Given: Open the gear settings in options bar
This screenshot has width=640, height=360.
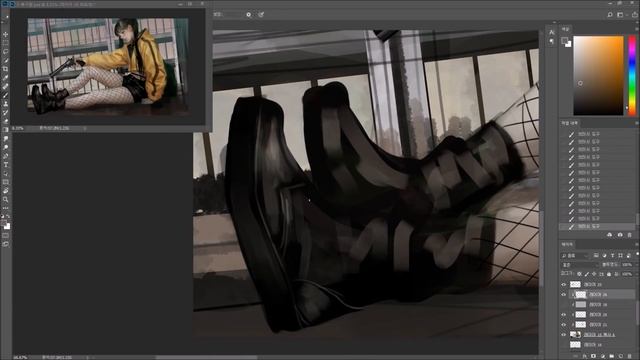Looking at the screenshot, I should point(249,15).
